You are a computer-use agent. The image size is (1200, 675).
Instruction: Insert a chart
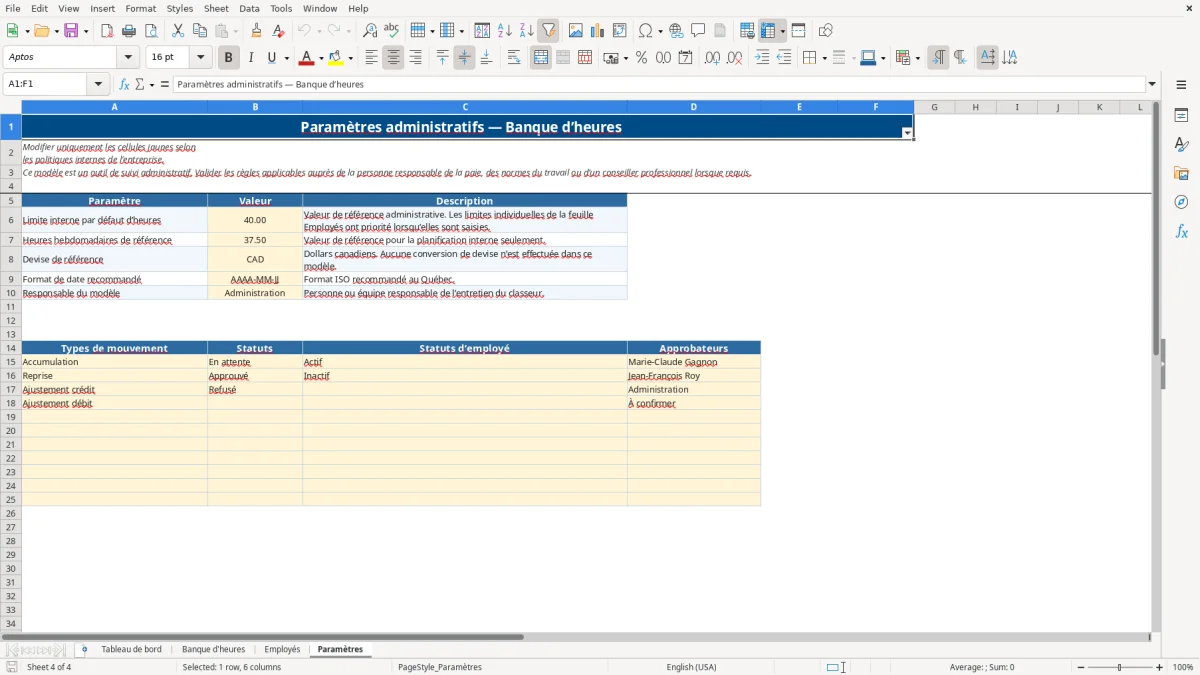tap(598, 31)
